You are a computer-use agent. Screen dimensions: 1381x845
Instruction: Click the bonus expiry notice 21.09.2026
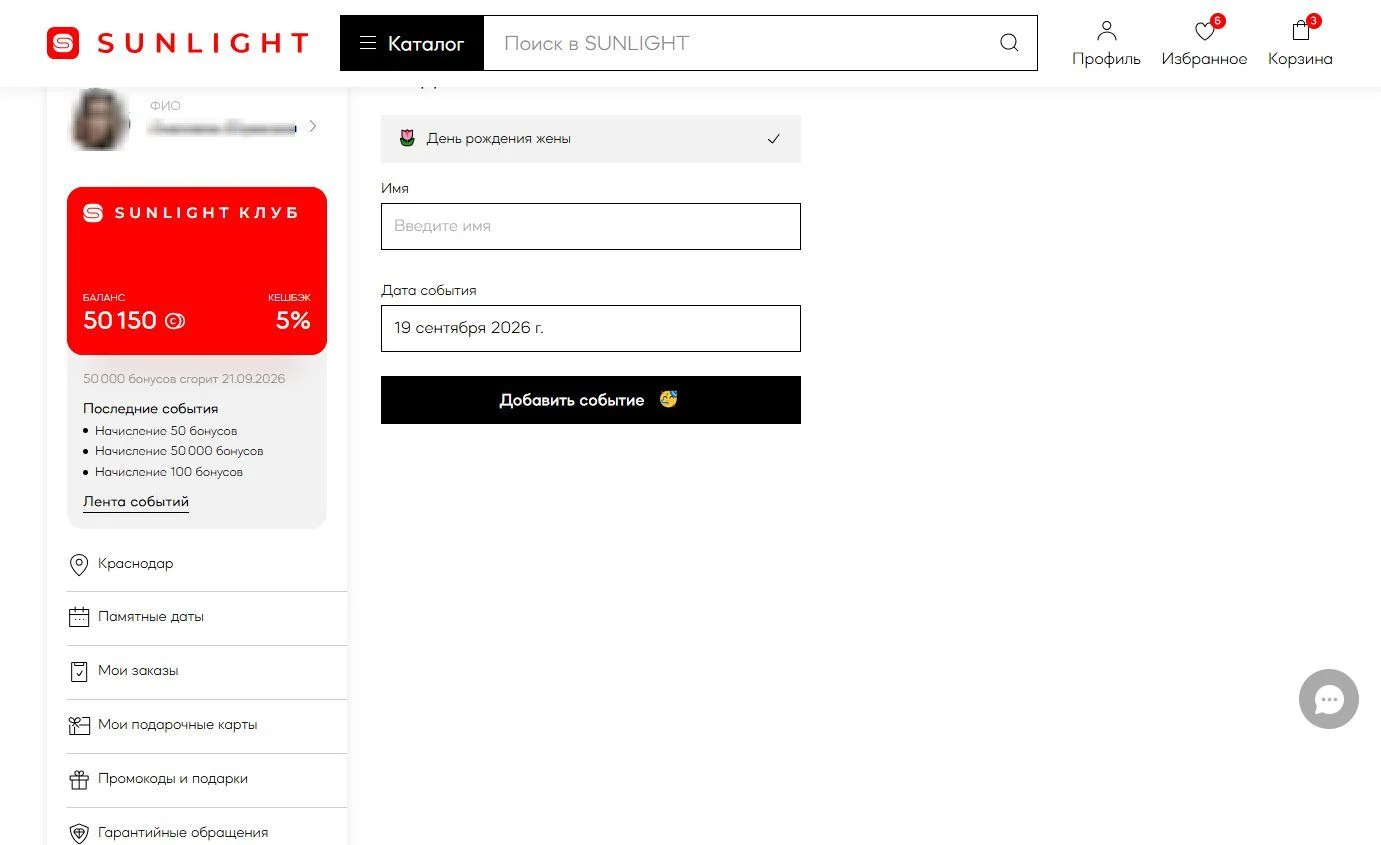(x=184, y=379)
